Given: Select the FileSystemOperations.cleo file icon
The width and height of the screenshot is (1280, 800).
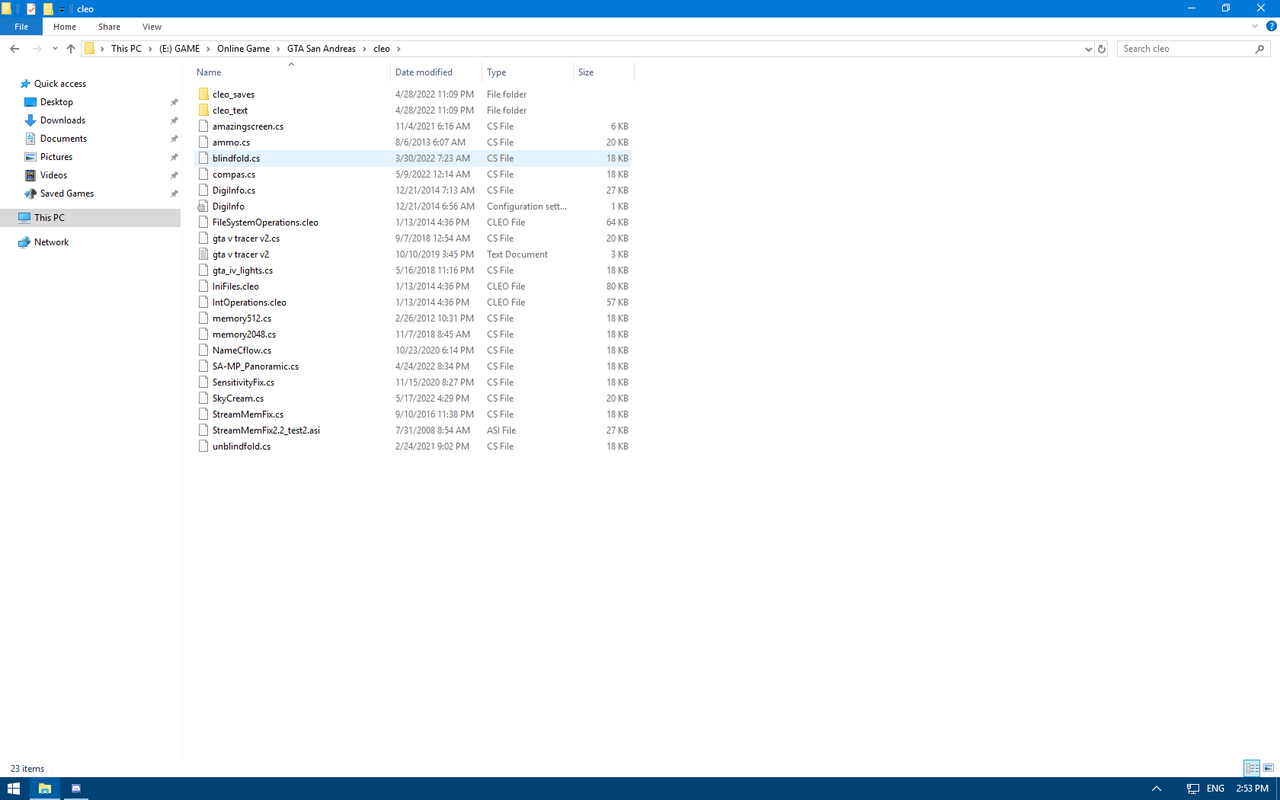Looking at the screenshot, I should (204, 222).
